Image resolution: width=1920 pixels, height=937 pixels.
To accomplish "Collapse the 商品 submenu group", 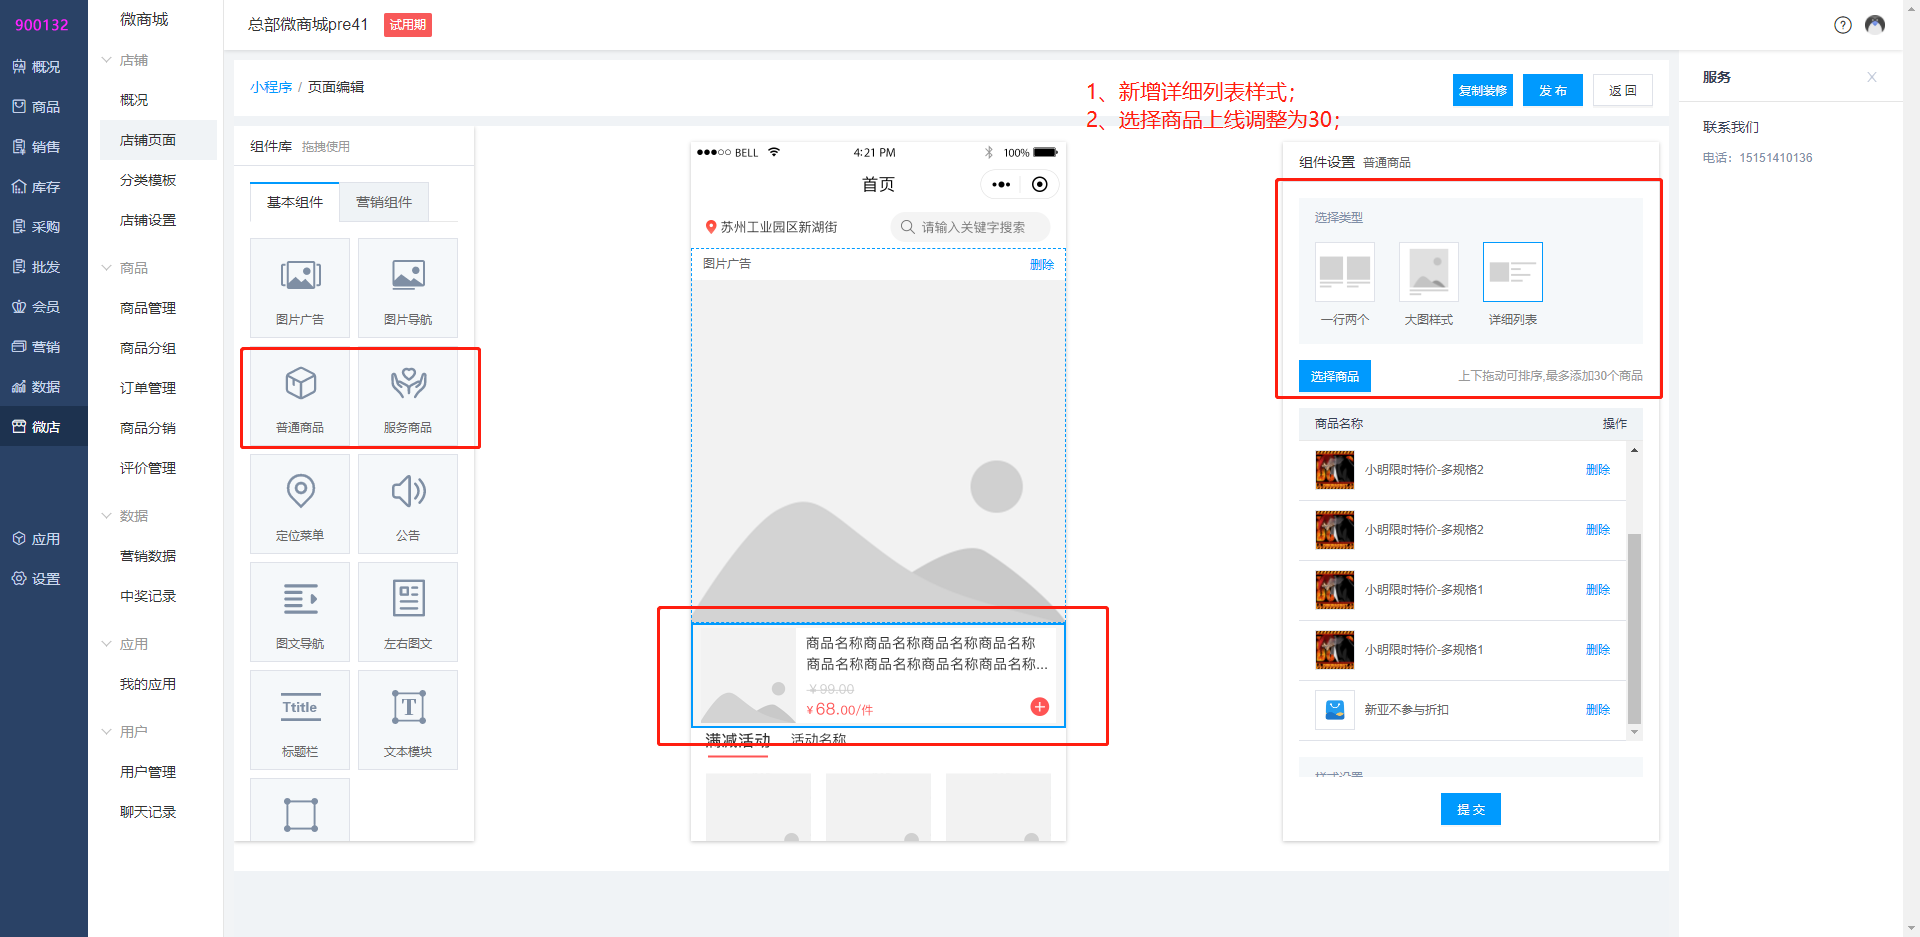I will 107,268.
